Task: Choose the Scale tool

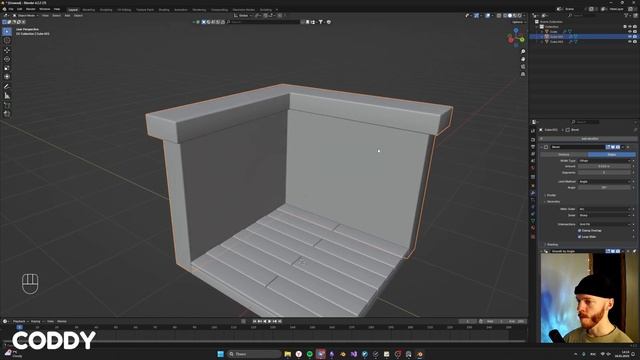Action: (7, 68)
